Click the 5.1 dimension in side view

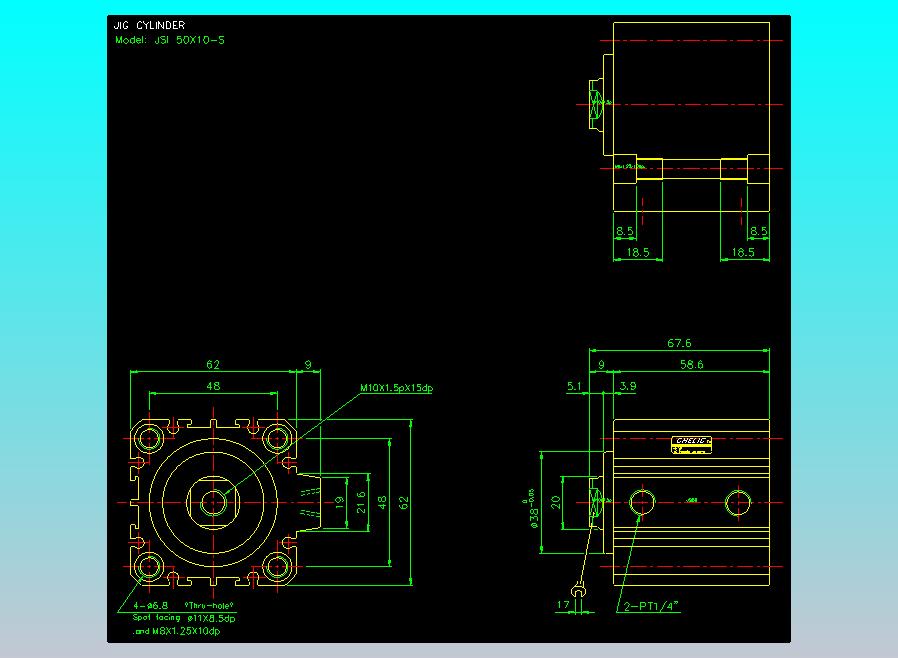pos(574,385)
